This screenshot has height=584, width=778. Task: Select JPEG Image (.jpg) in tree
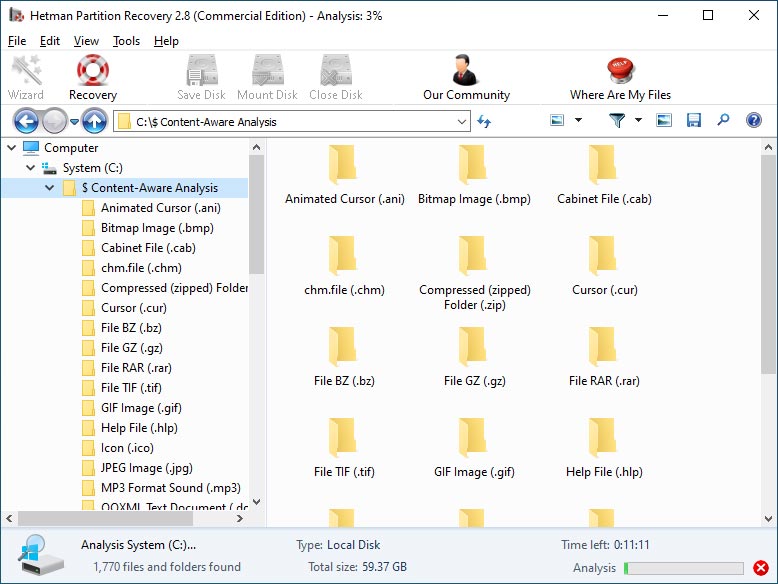coord(146,468)
